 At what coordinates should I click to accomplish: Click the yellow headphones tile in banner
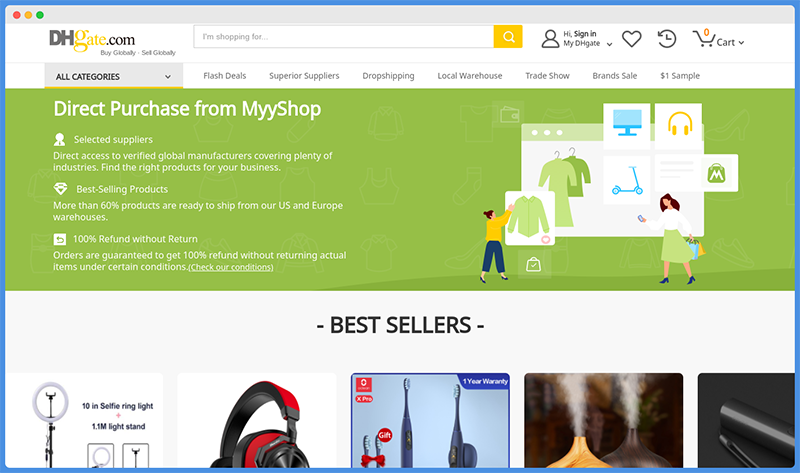(x=679, y=125)
